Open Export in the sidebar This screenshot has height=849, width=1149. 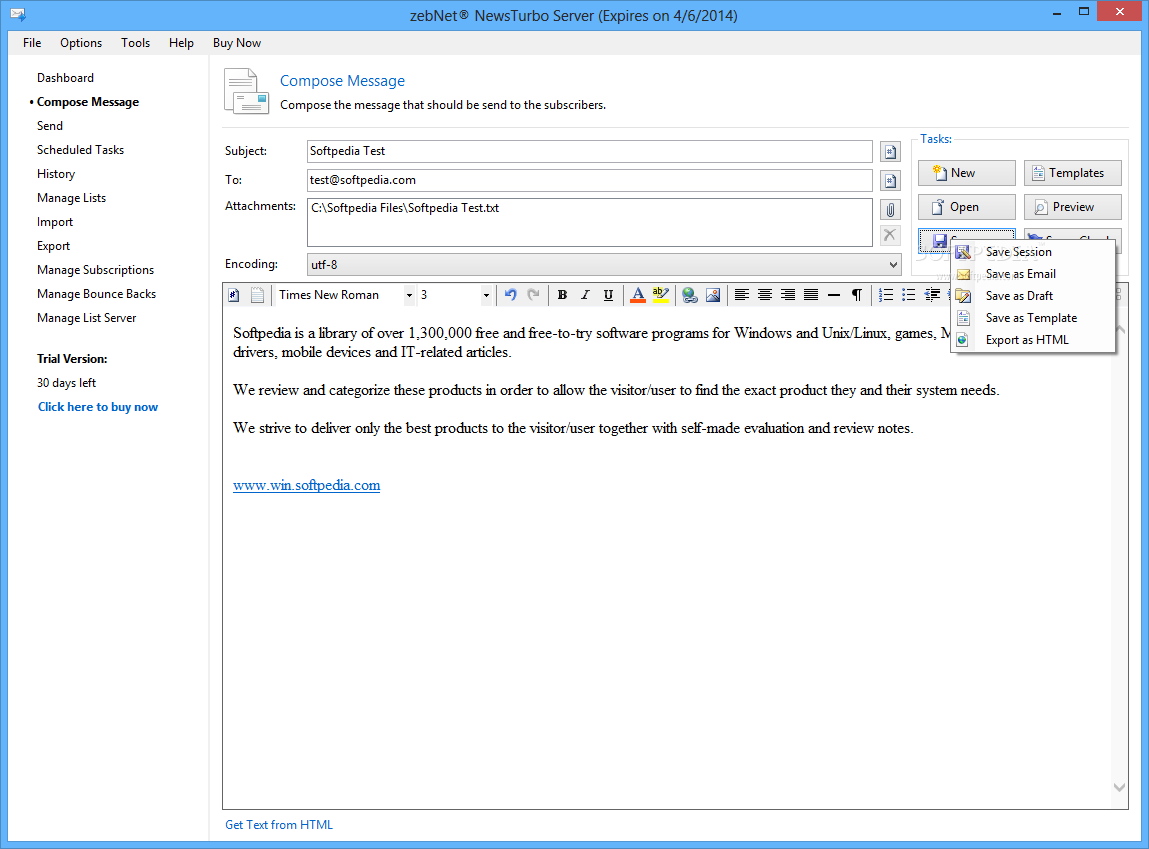53,246
